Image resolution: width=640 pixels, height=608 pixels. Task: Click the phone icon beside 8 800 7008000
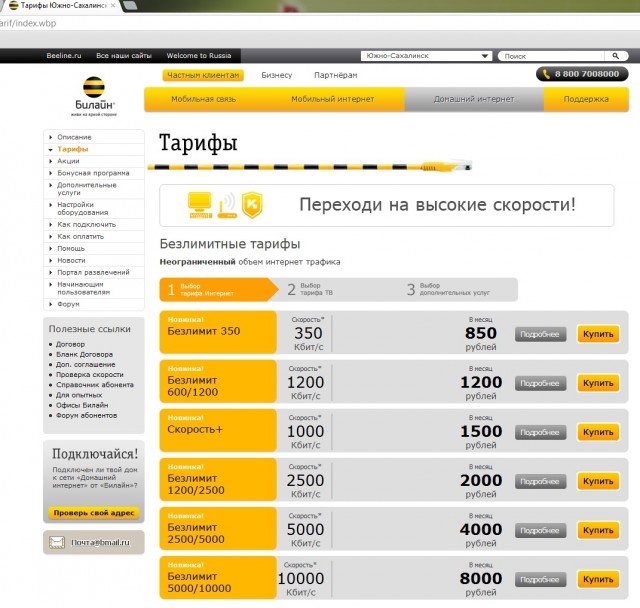(x=546, y=74)
